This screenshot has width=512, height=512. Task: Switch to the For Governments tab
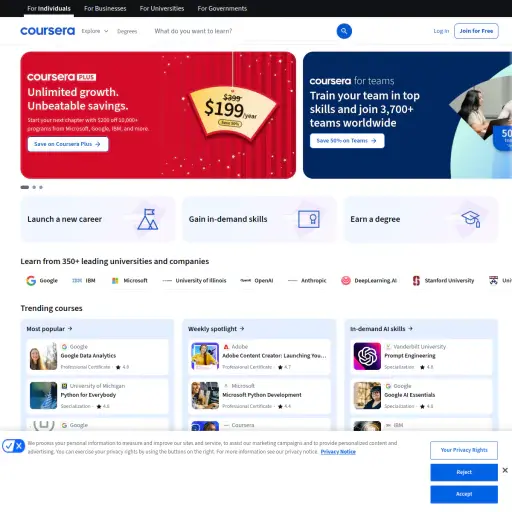pos(222,8)
